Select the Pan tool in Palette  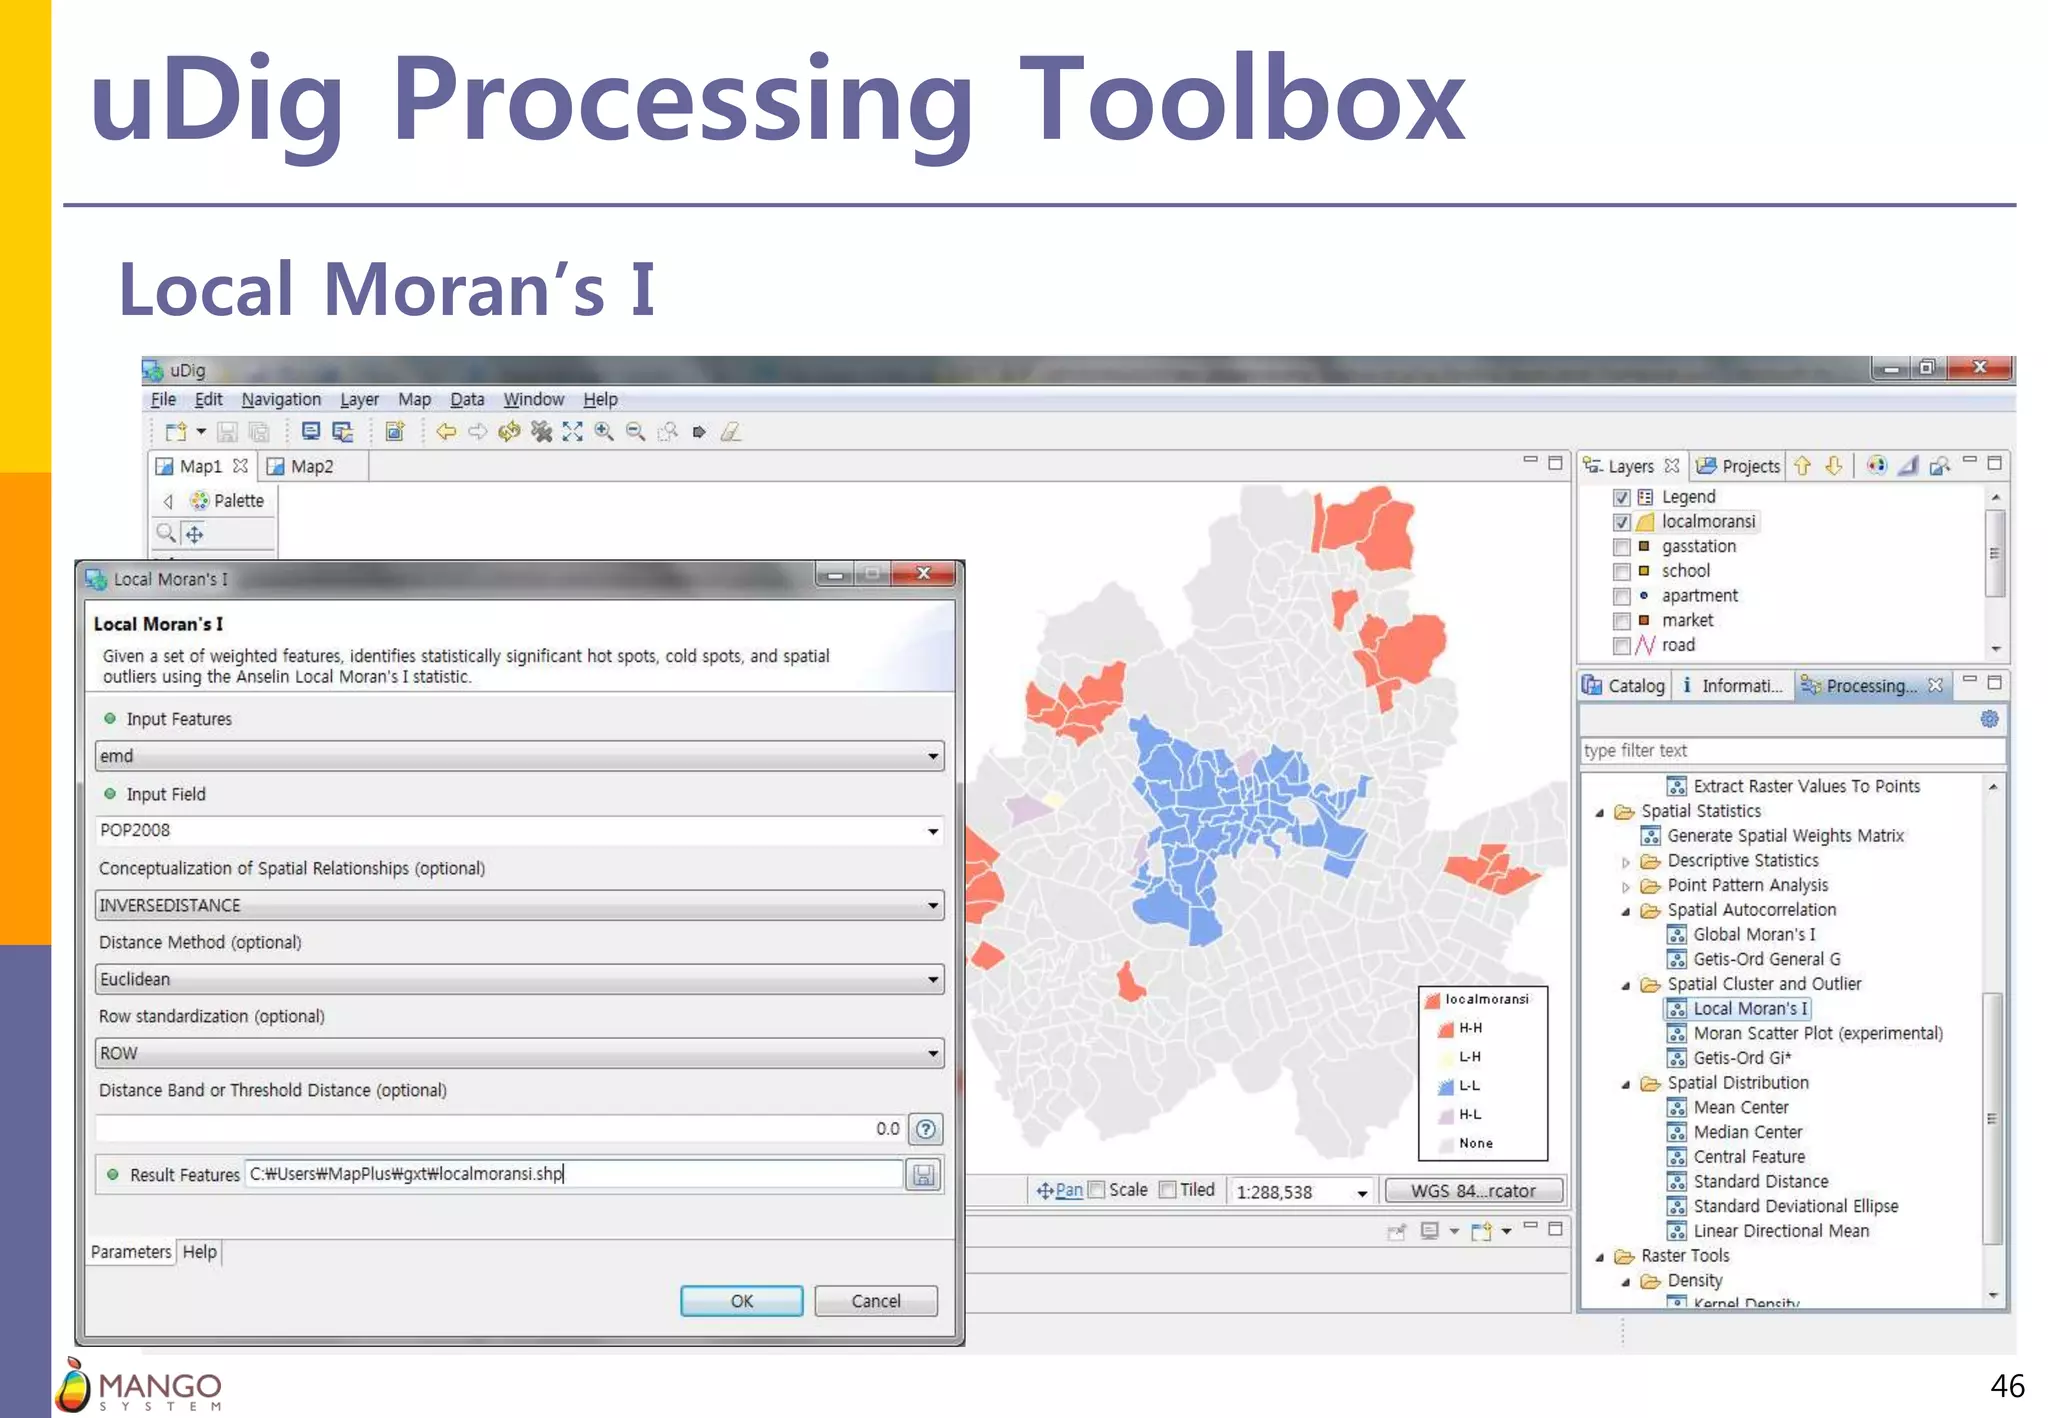(195, 534)
